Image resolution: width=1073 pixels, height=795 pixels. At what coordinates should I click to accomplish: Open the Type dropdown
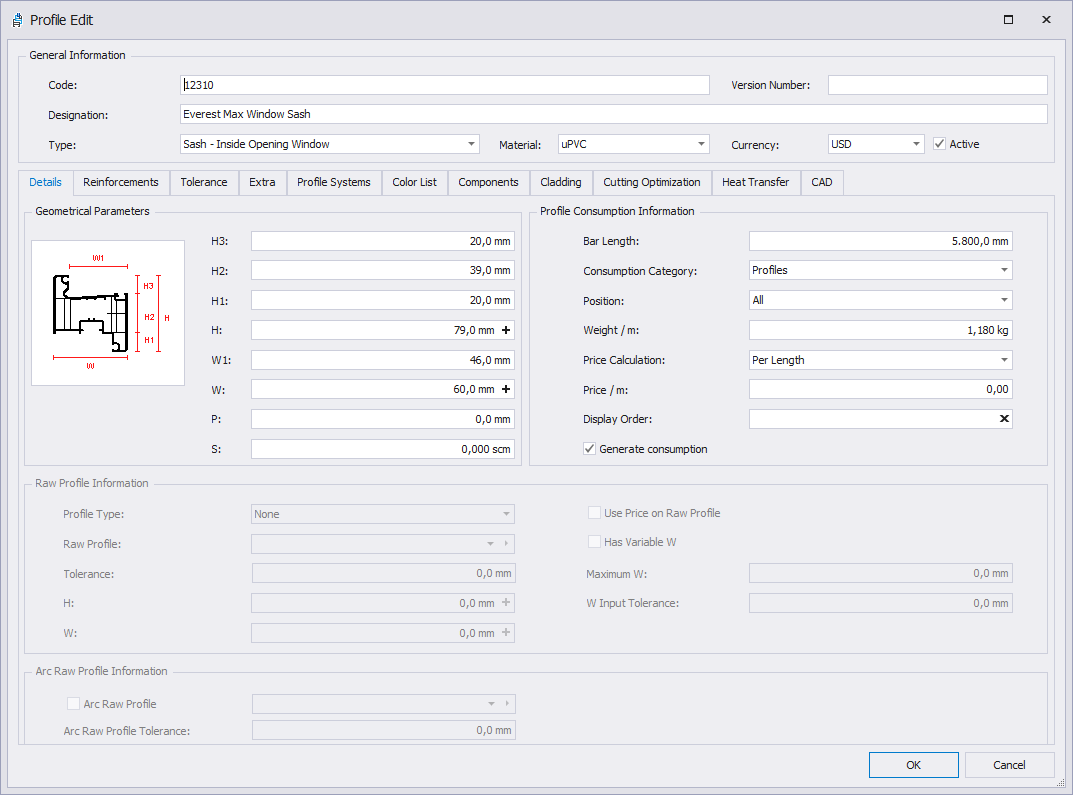[x=472, y=144]
